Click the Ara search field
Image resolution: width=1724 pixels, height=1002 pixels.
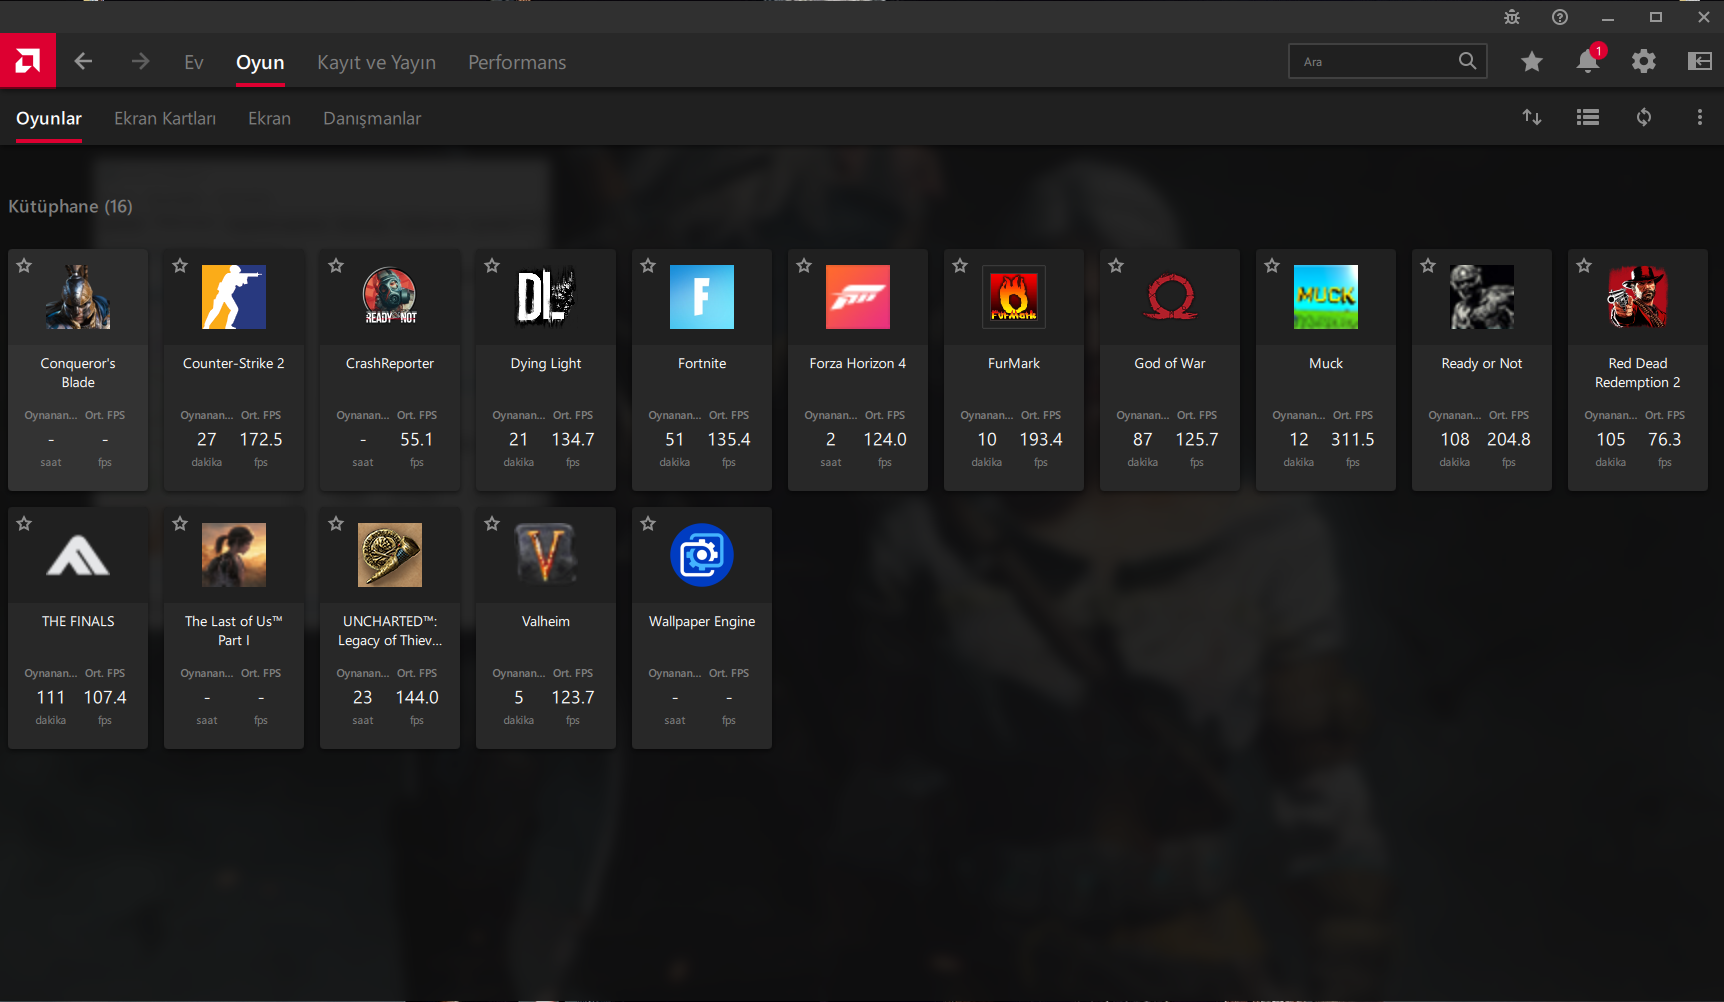[1388, 61]
